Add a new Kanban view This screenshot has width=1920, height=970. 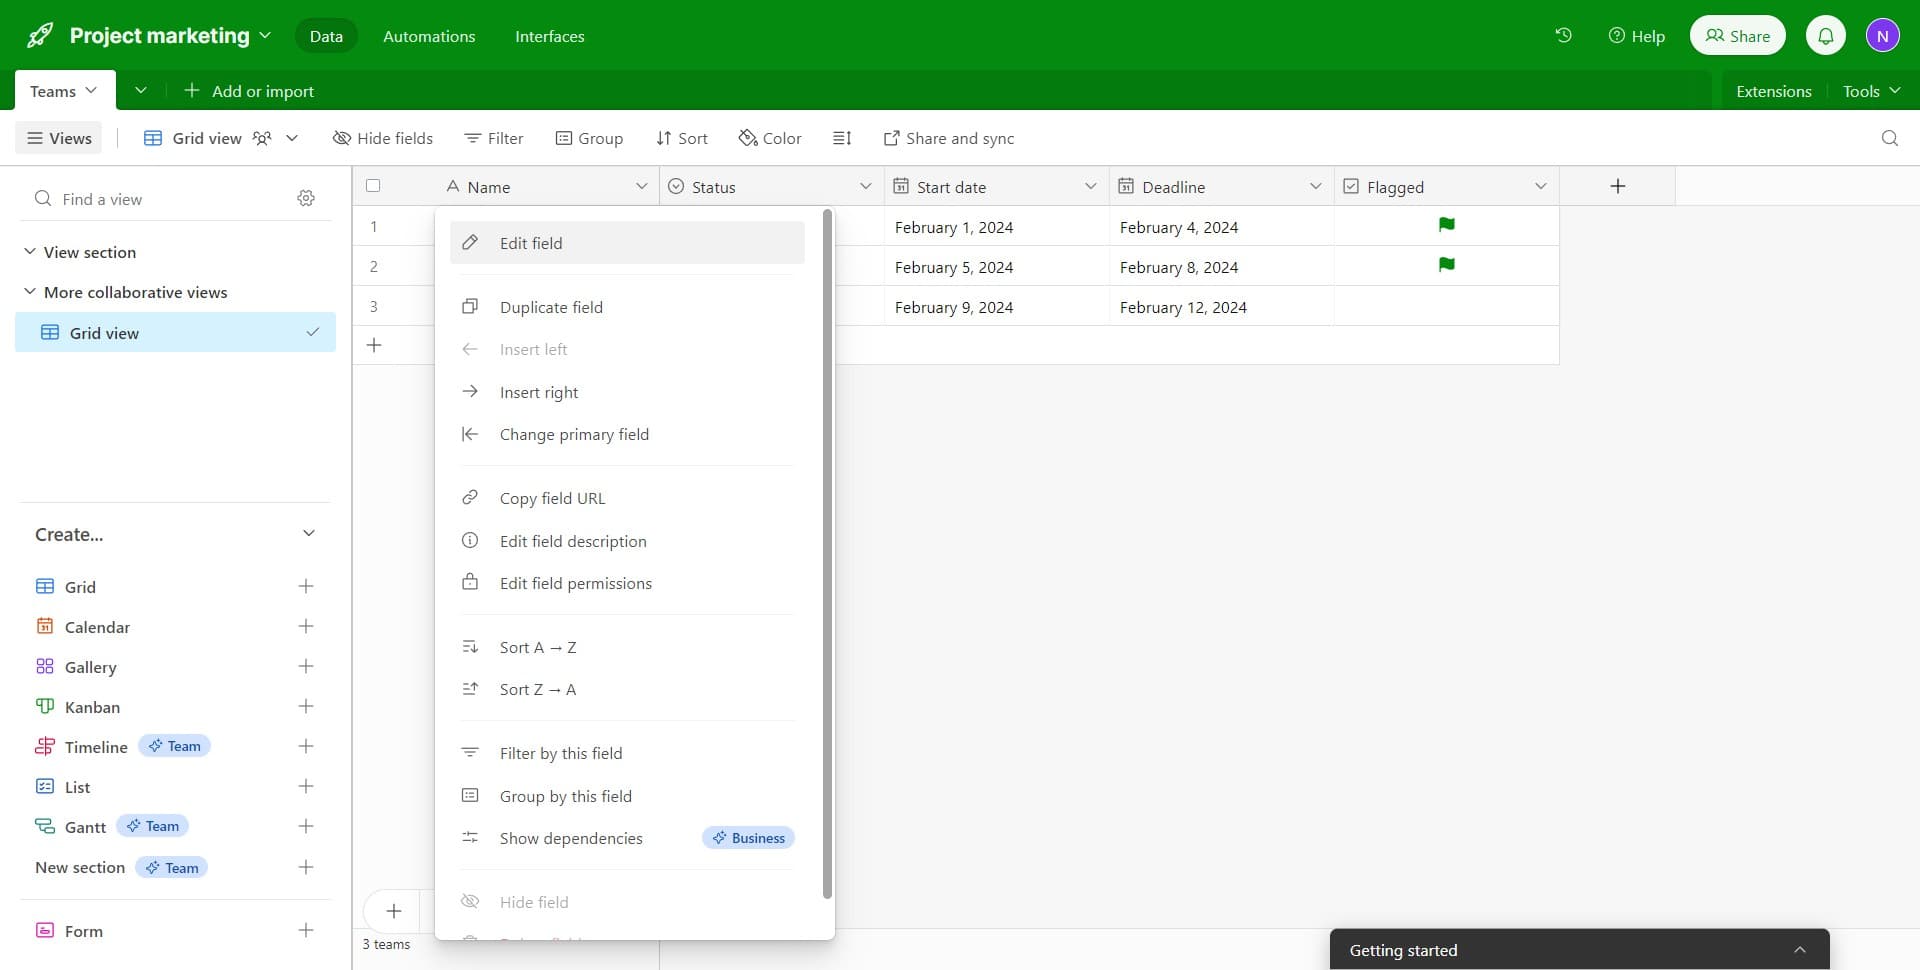[306, 706]
